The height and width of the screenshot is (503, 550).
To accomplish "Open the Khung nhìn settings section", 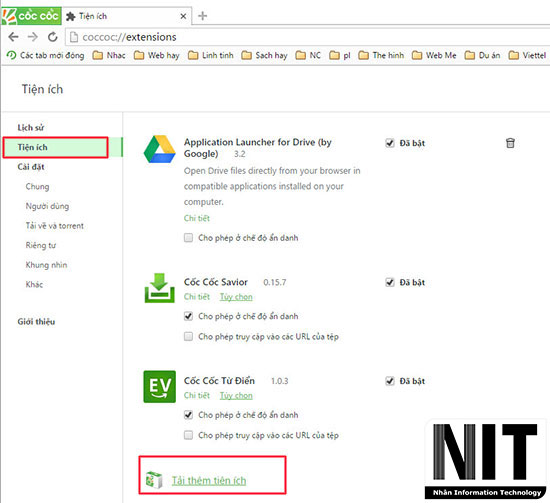I will point(46,265).
